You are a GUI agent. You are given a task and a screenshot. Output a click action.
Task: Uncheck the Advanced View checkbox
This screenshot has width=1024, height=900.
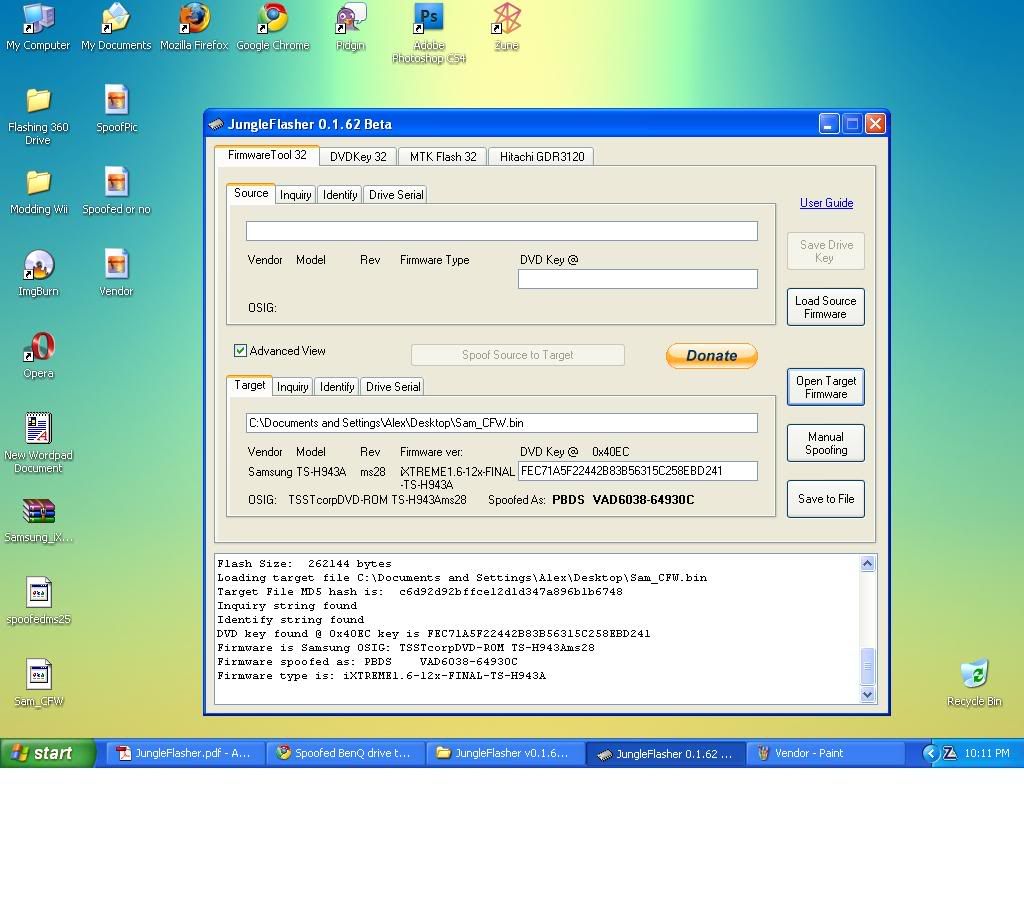click(240, 351)
